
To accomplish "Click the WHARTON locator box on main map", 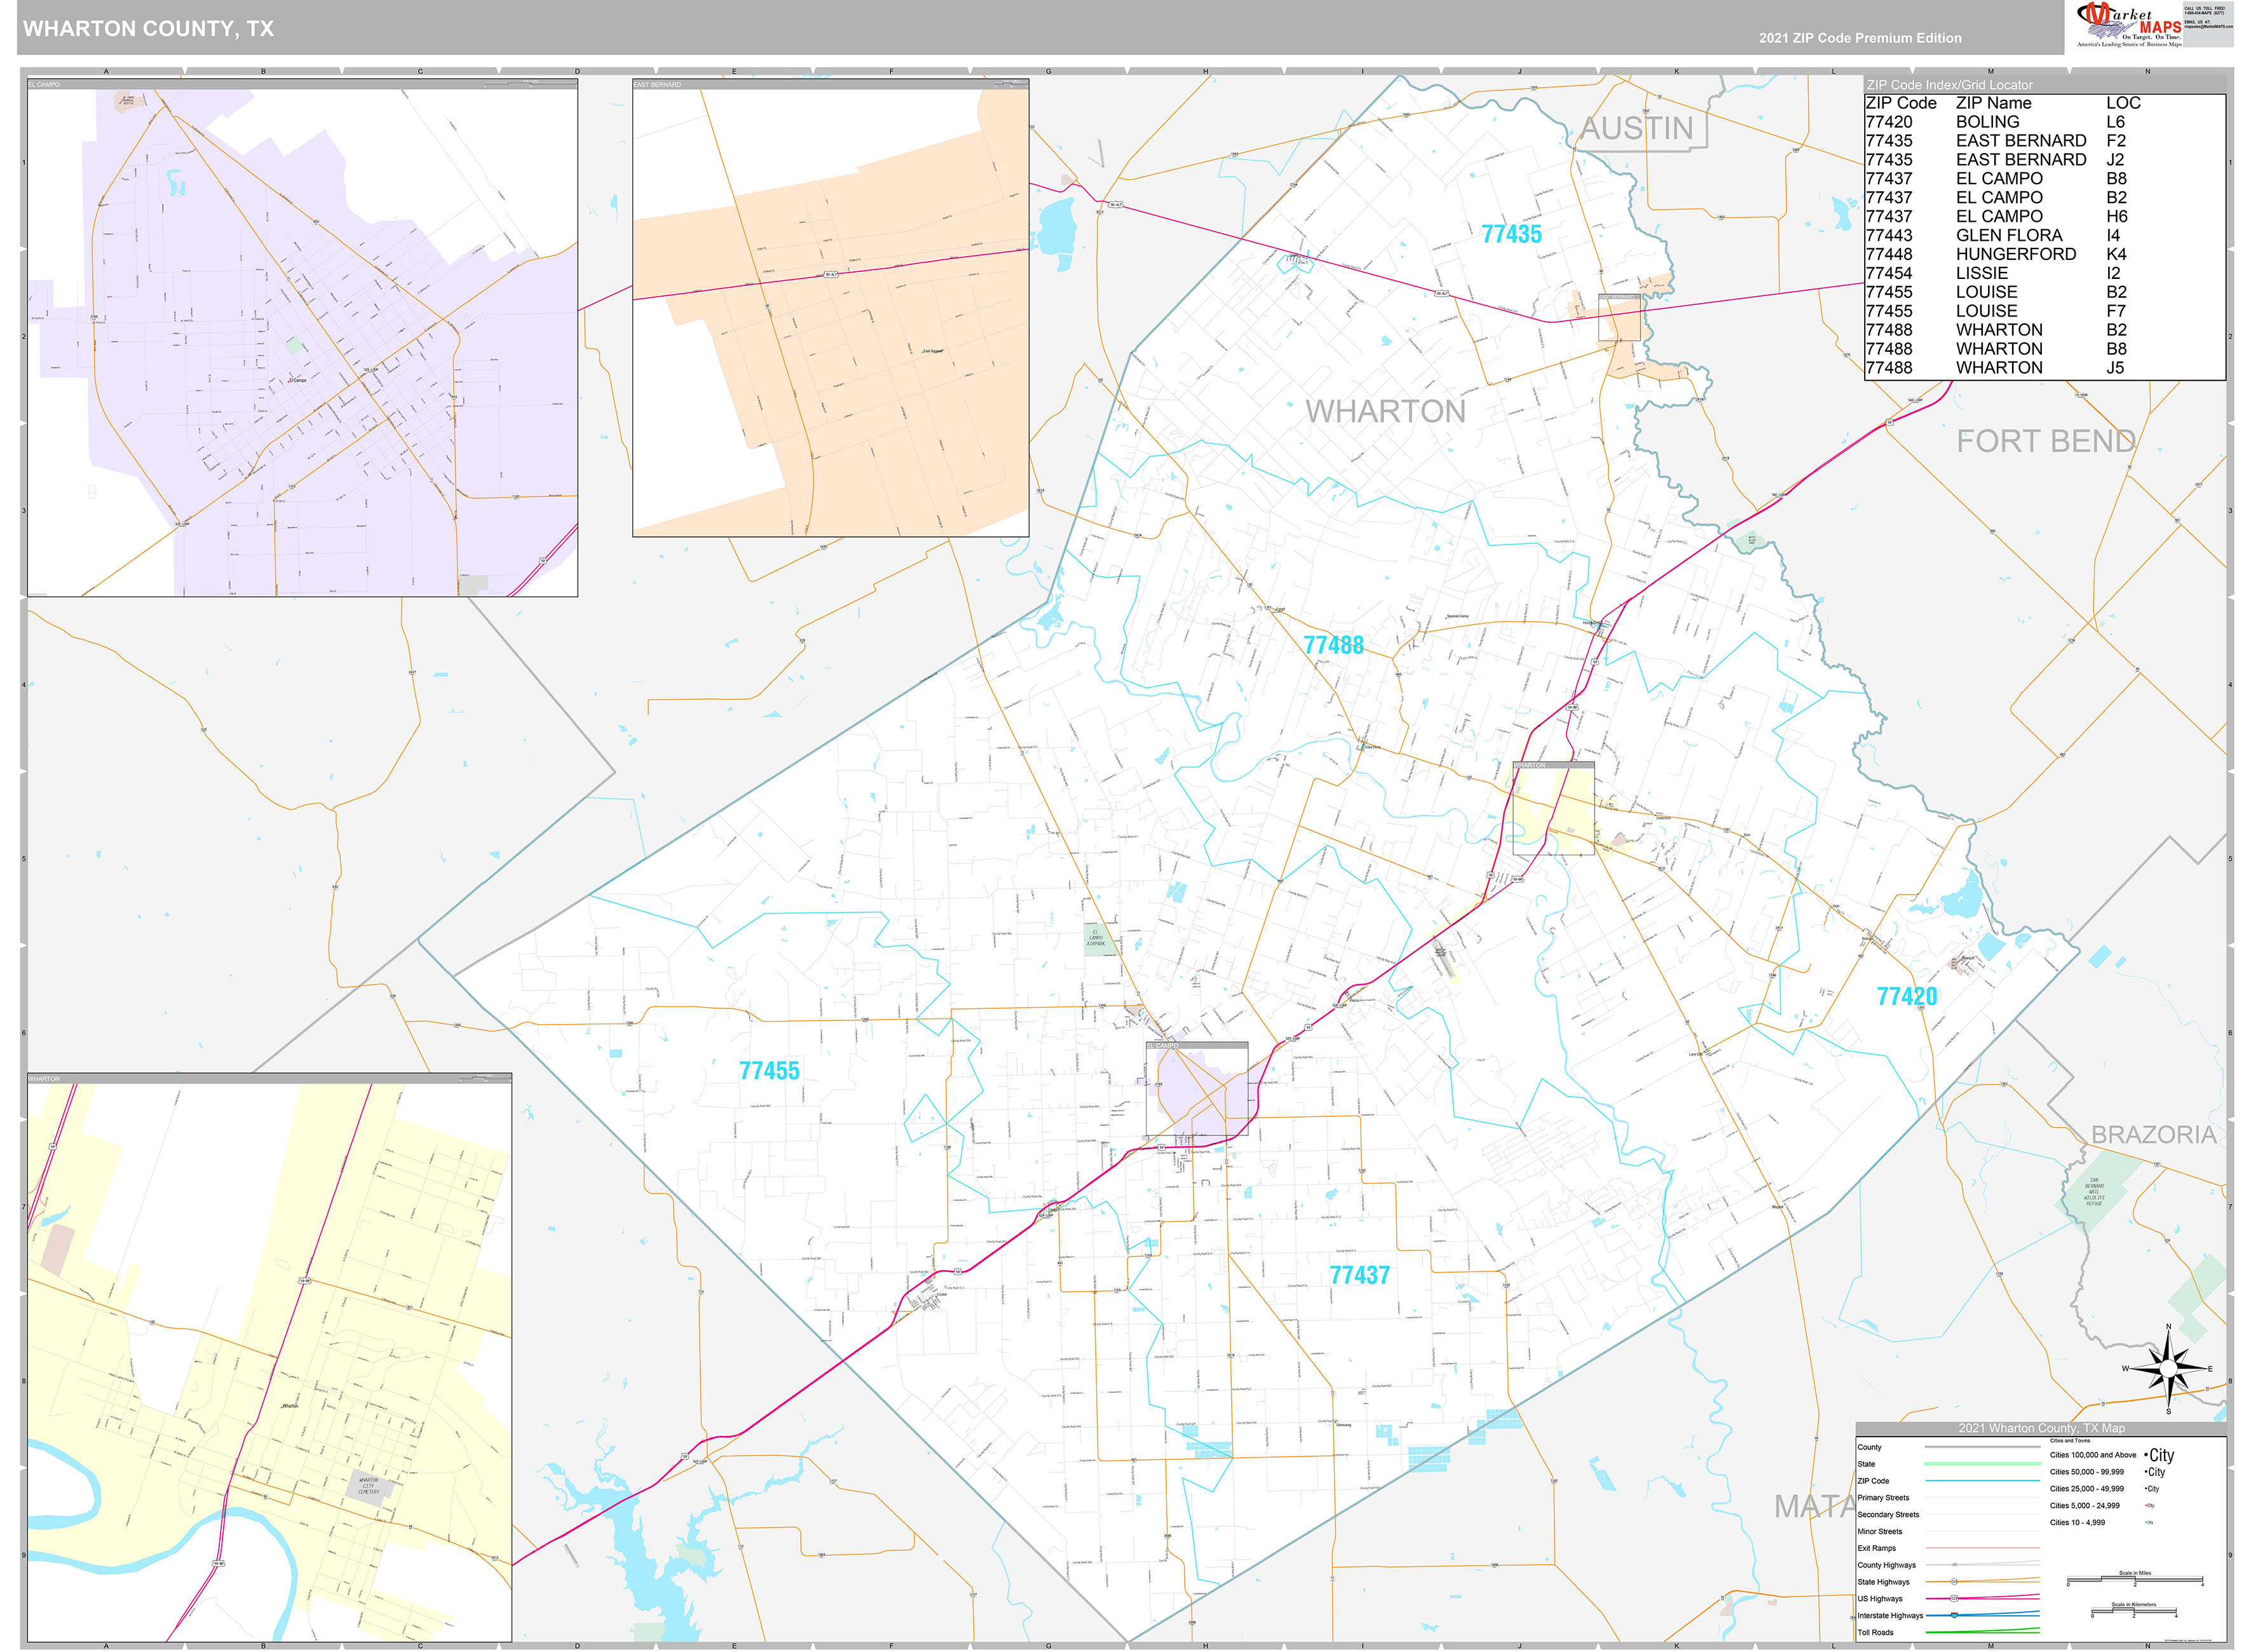I will tap(1553, 808).
